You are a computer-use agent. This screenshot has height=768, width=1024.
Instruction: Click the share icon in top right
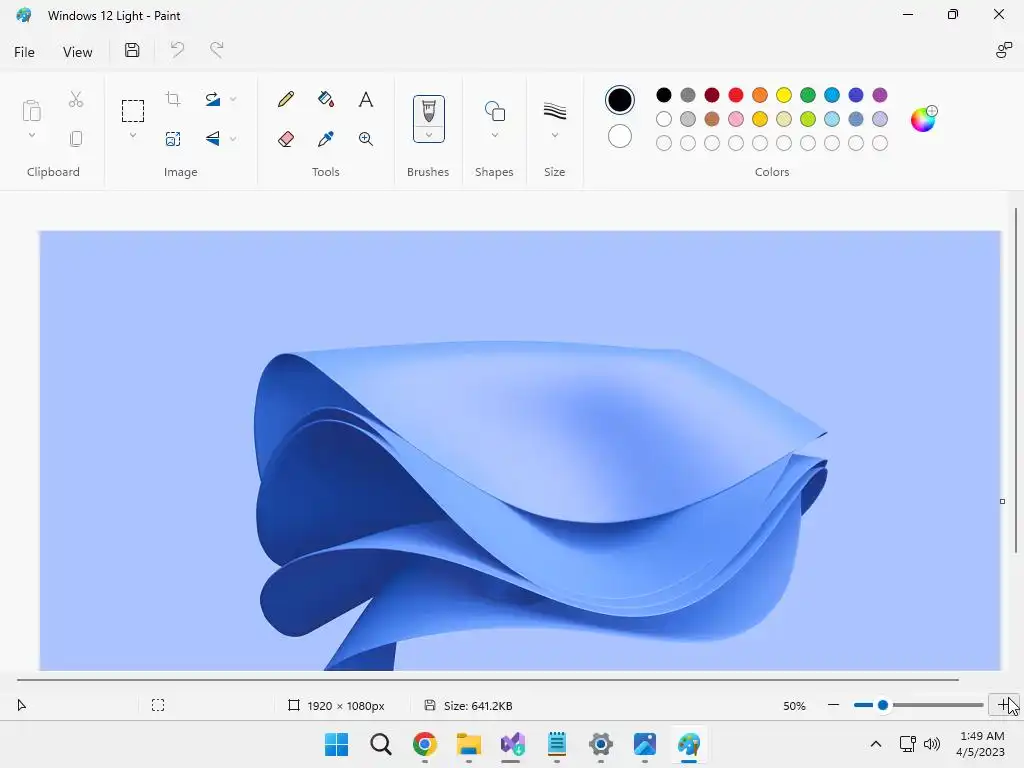coord(1004,50)
